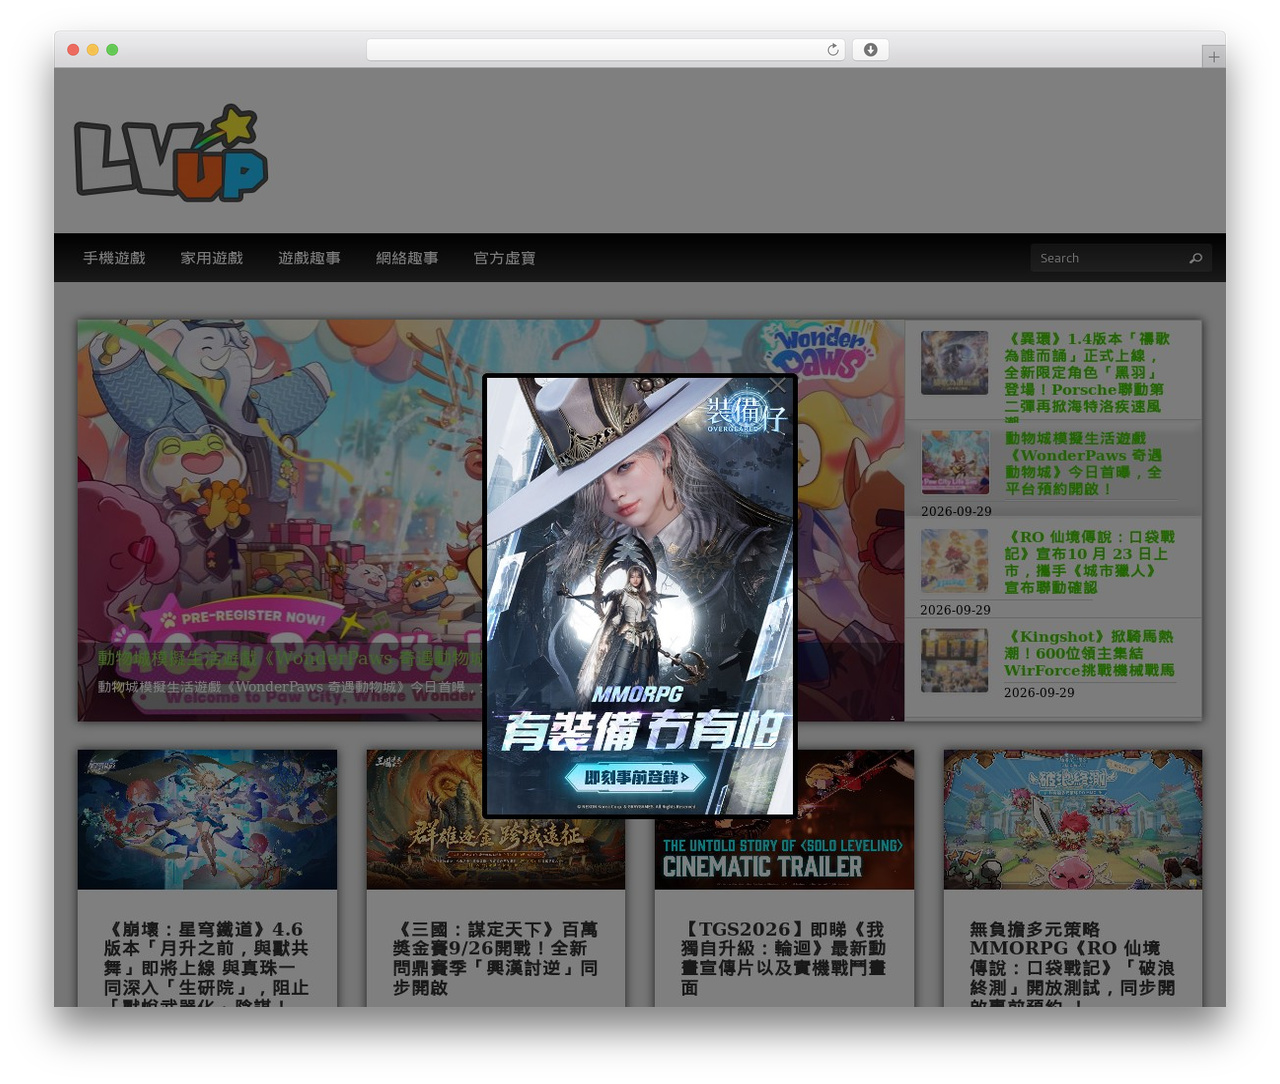Open the WonderPaws 奇遇動物城 sidebar article link
The image size is (1280, 1084).
[x=1084, y=464]
